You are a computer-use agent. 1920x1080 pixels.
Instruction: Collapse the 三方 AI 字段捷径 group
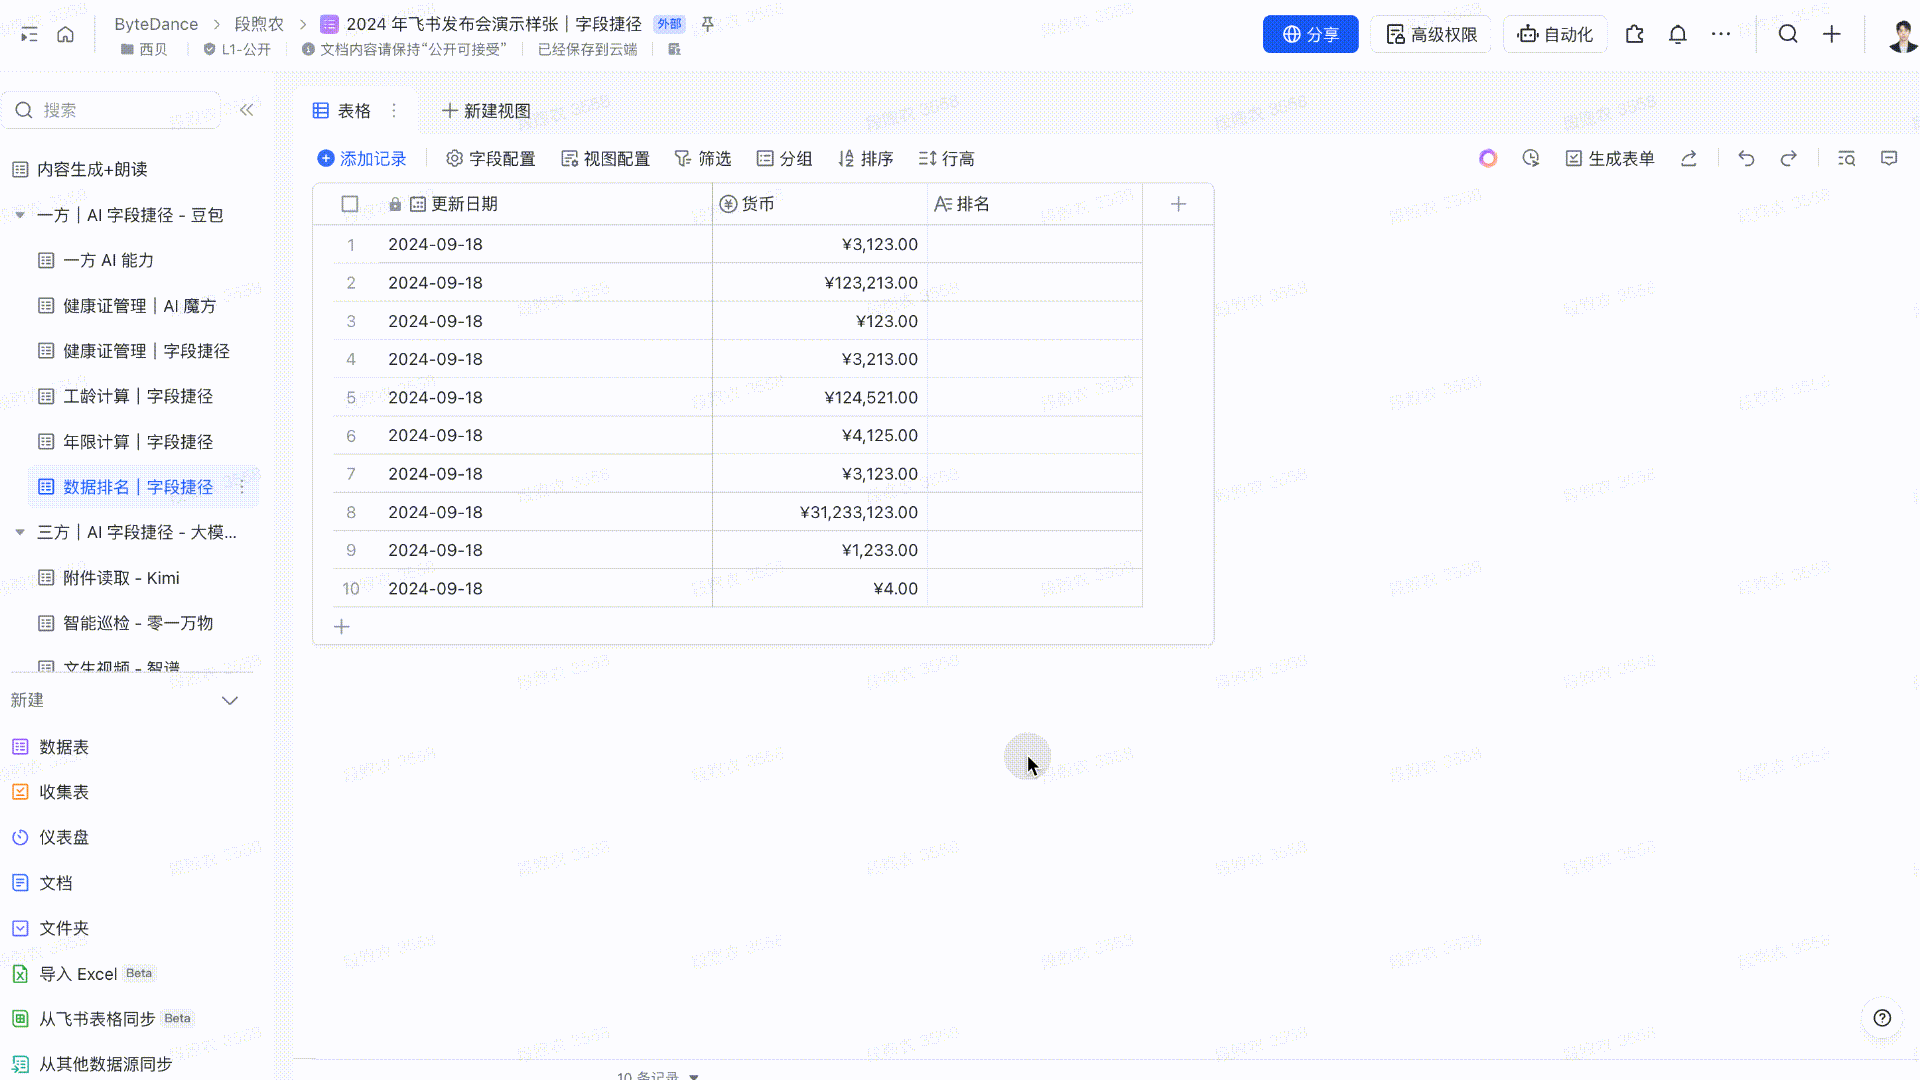pyautogui.click(x=20, y=532)
